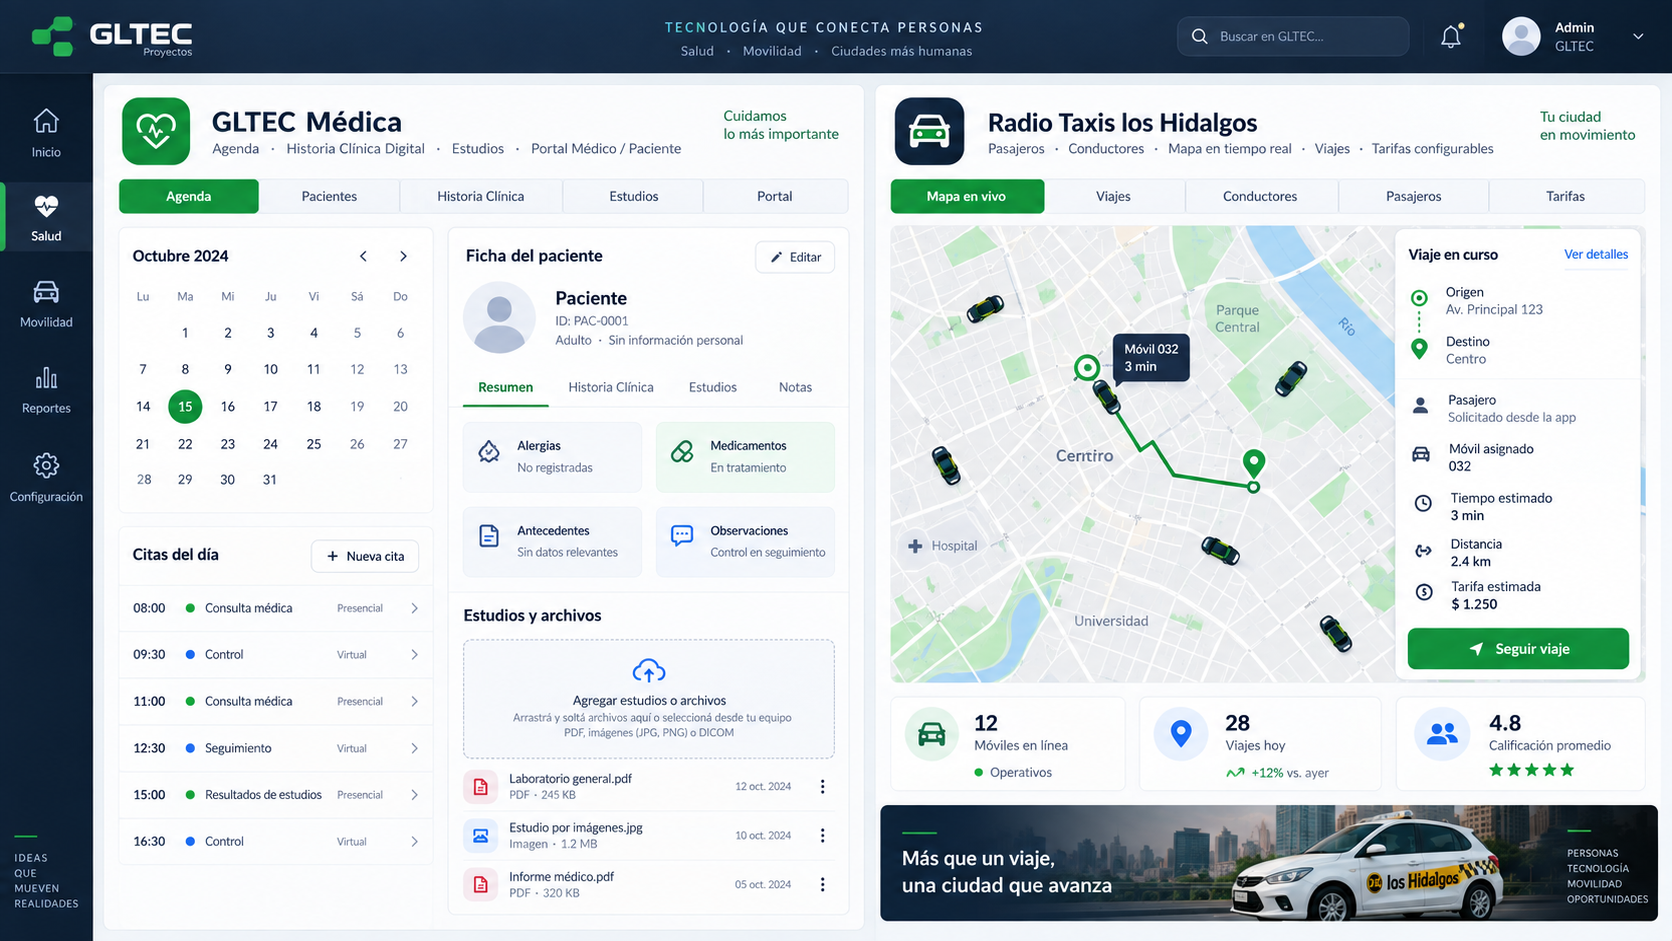
Task: Open Movilidad car icon in sidebar
Action: tap(46, 292)
